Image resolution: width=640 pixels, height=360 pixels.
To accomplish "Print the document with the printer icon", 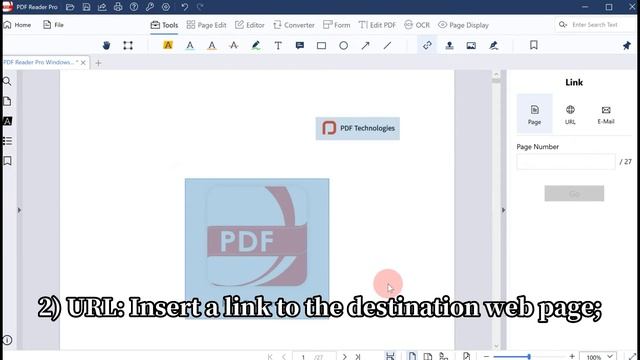I will [118, 7].
